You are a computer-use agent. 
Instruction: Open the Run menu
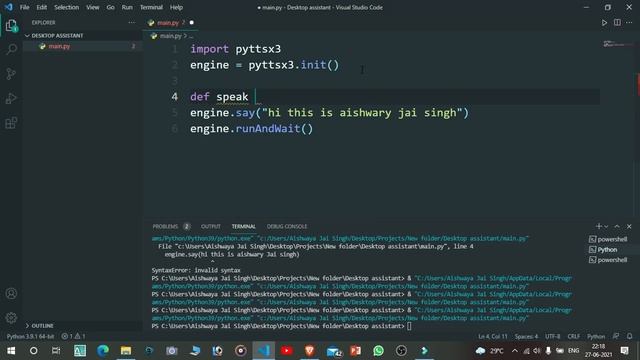coord(127,7)
